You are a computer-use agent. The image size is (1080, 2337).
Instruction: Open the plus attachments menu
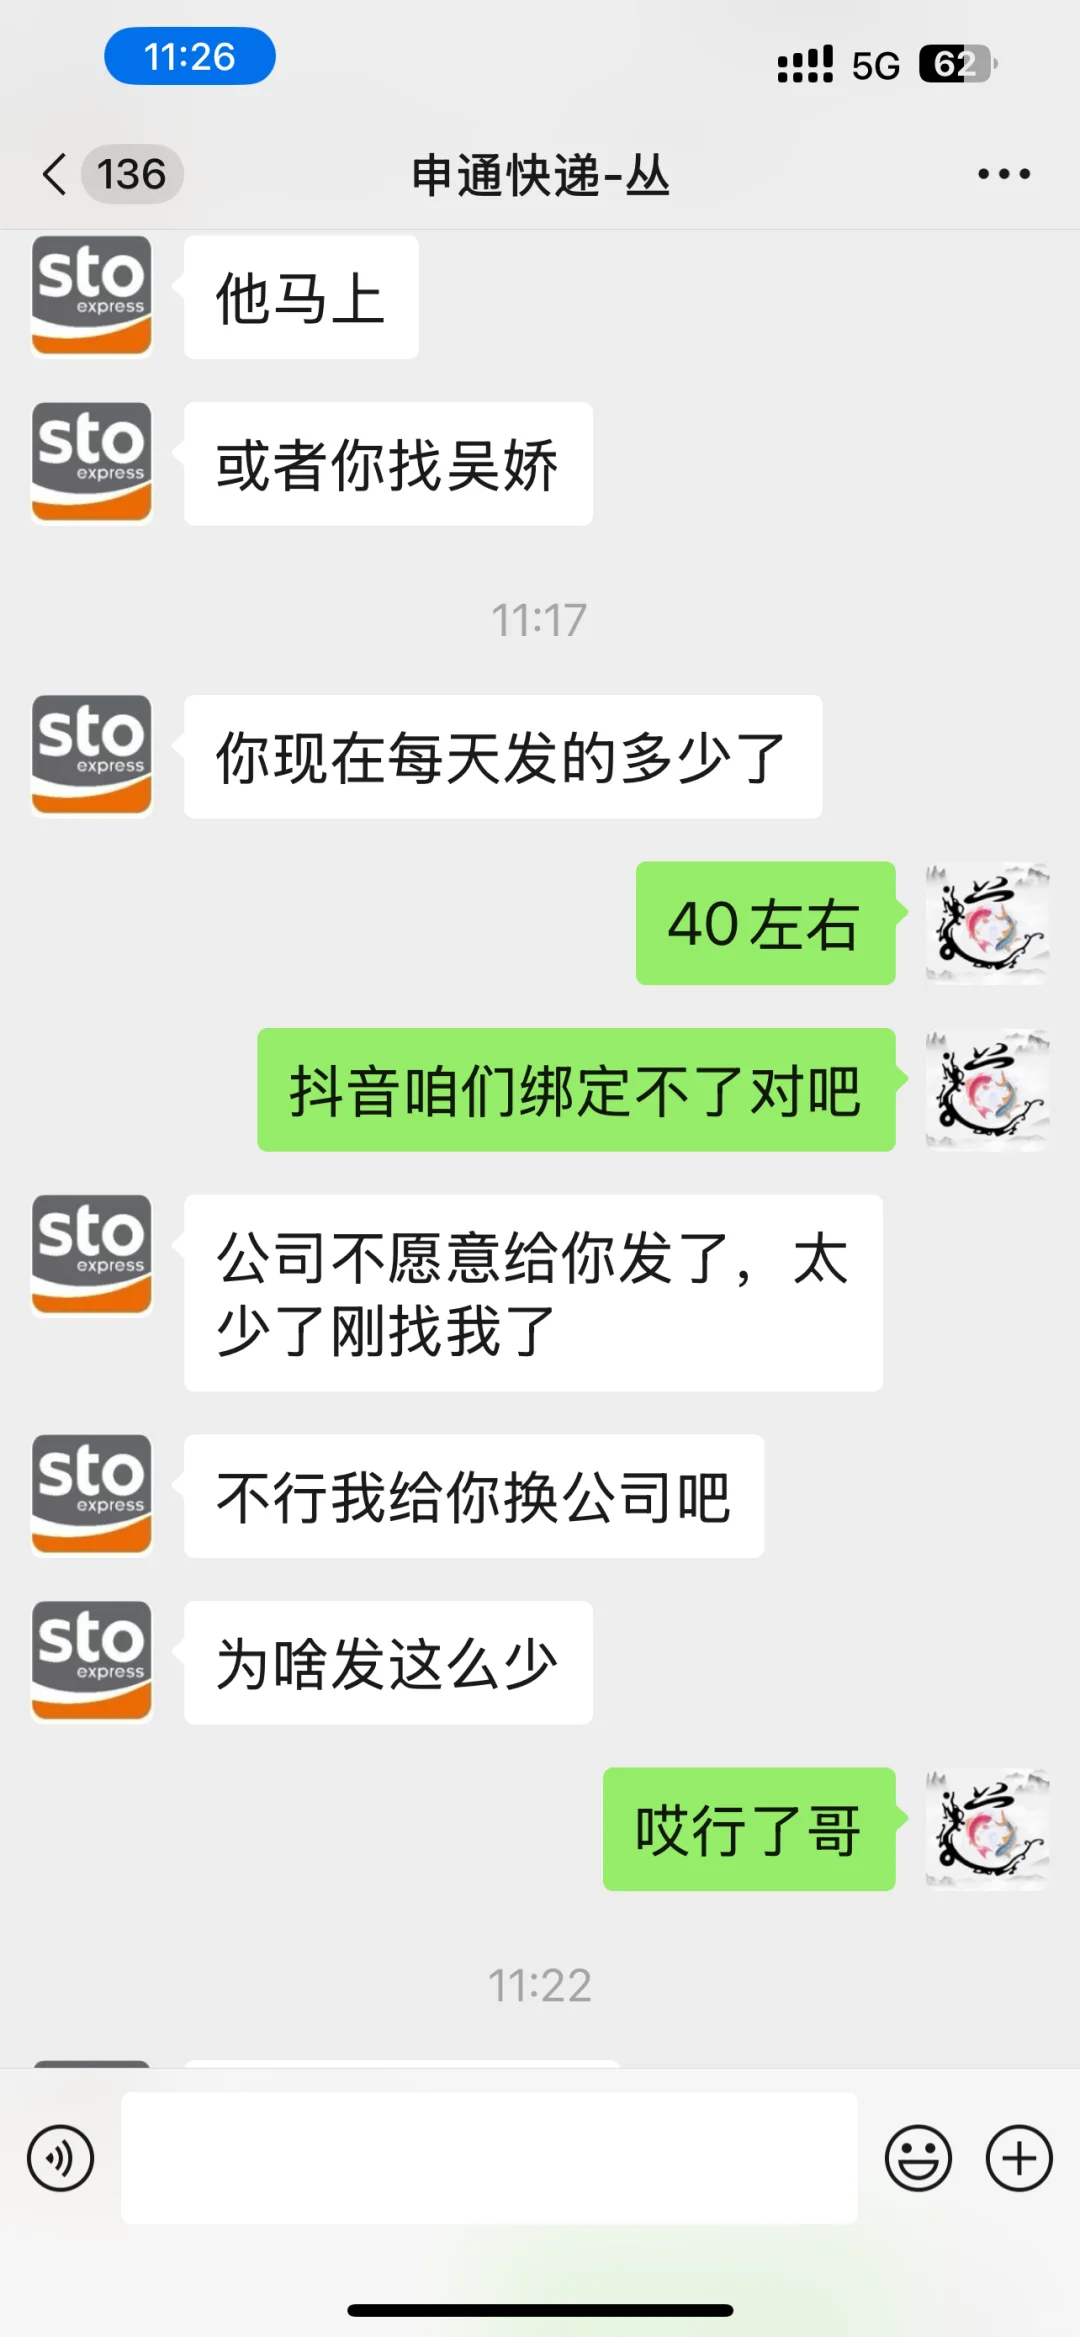1019,2158
